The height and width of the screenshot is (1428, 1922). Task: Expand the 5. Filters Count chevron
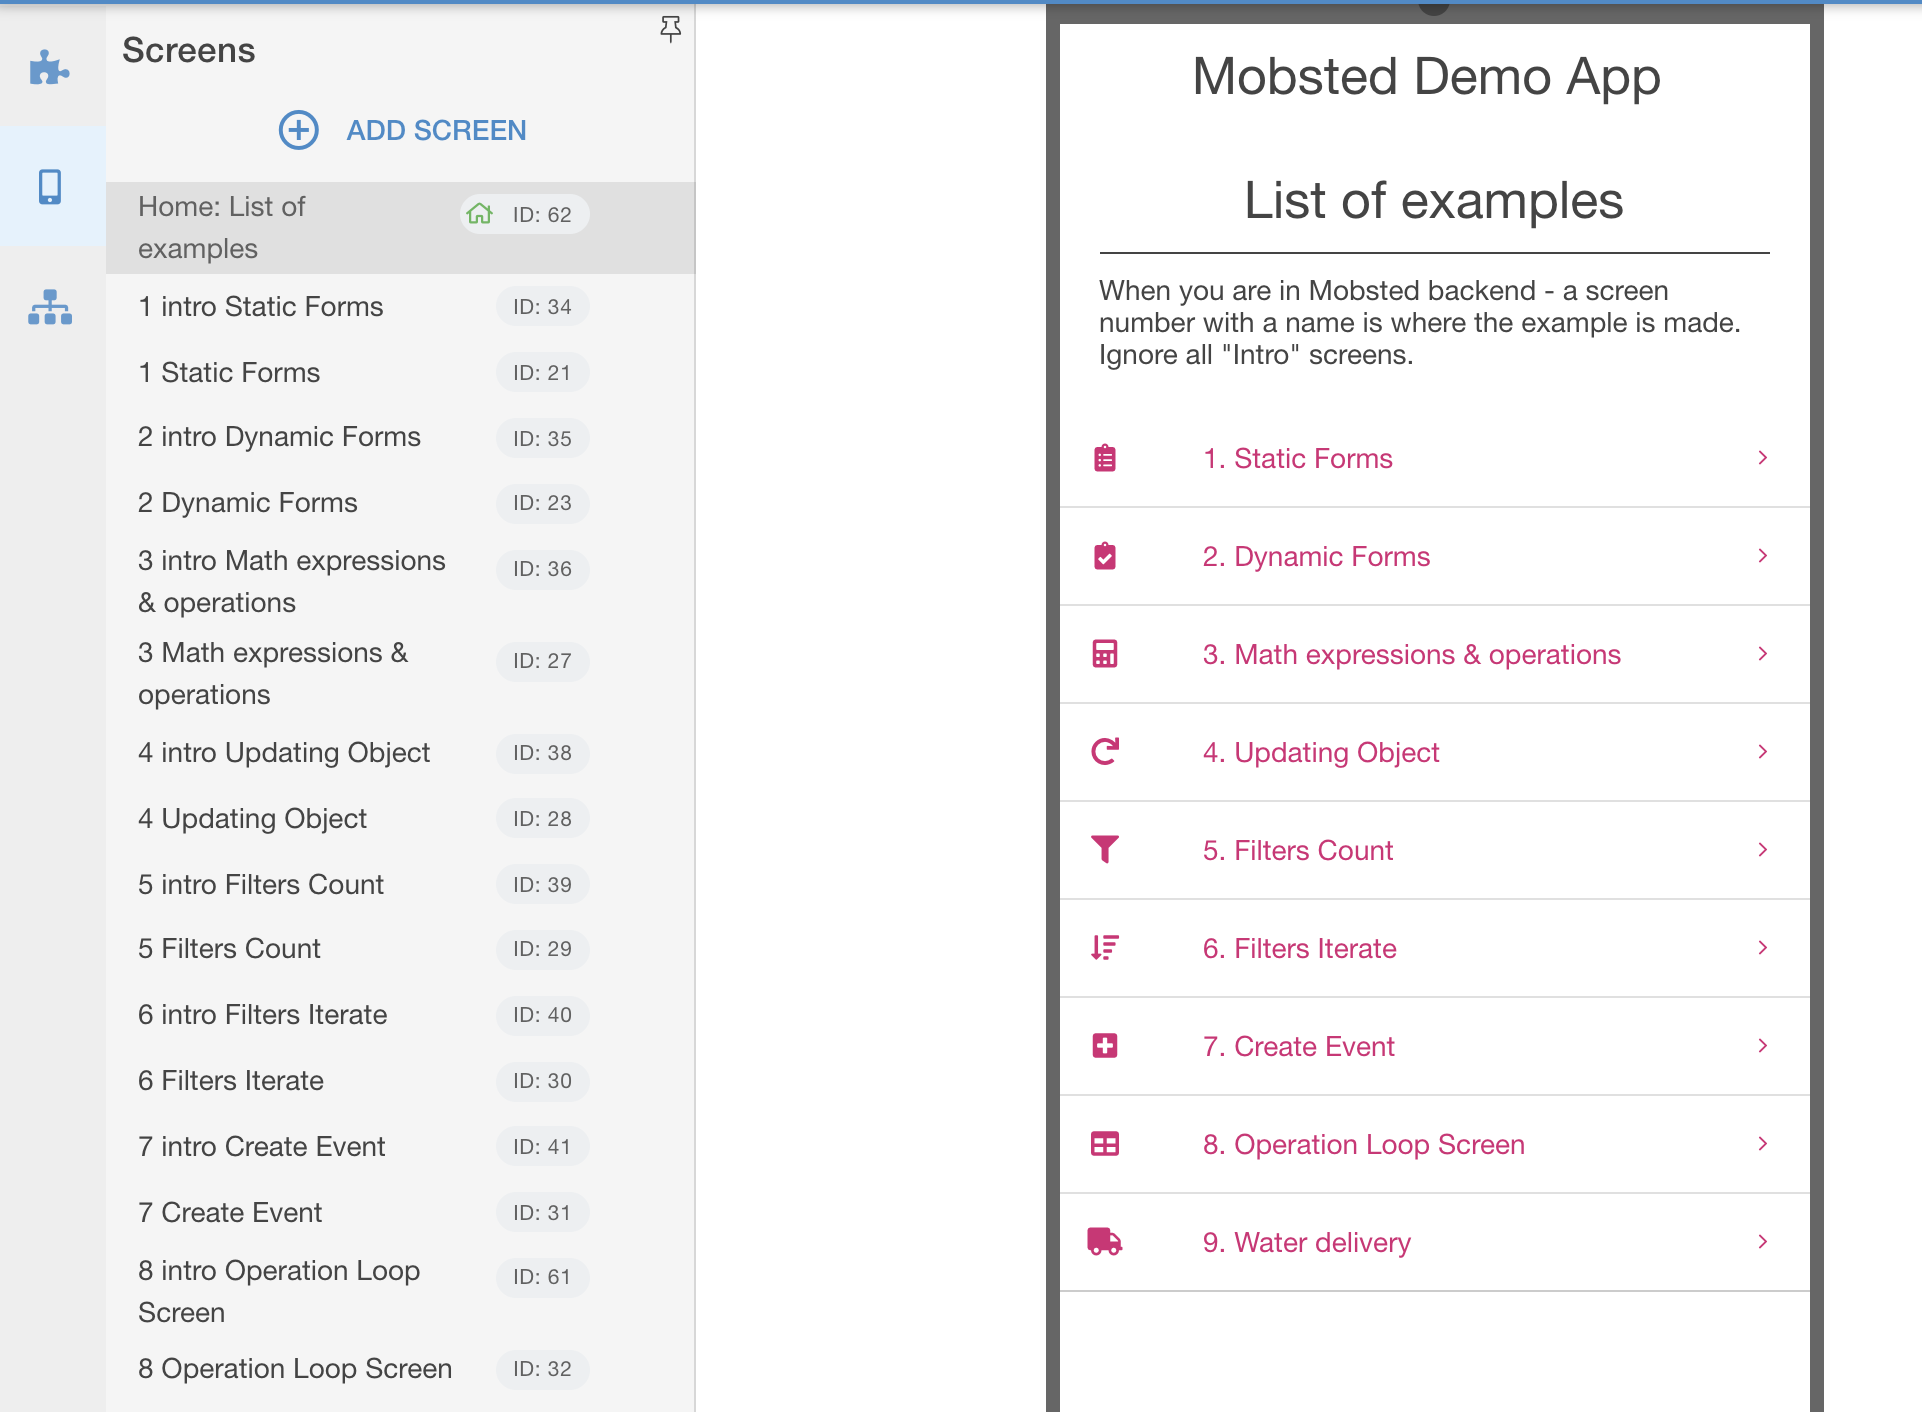pos(1763,850)
